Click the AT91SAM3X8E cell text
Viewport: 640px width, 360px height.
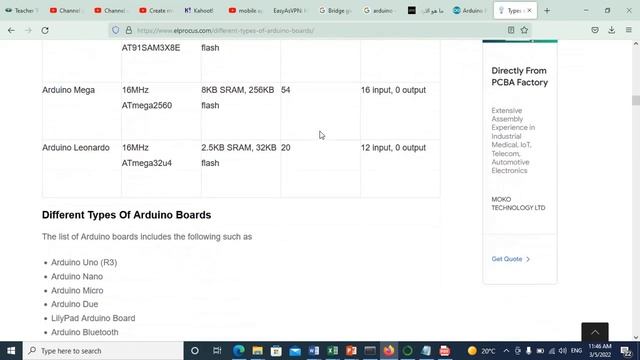point(151,48)
